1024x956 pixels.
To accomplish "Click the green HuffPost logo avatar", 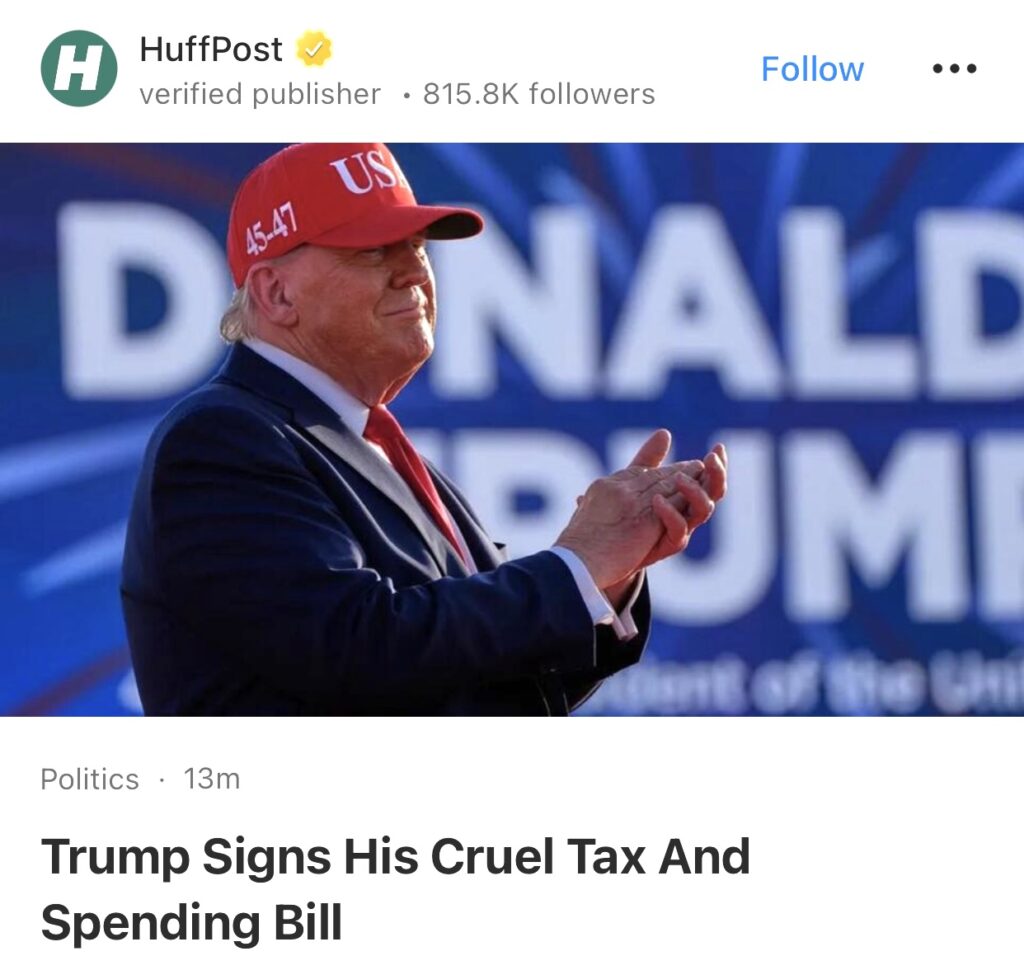I will coord(79,68).
